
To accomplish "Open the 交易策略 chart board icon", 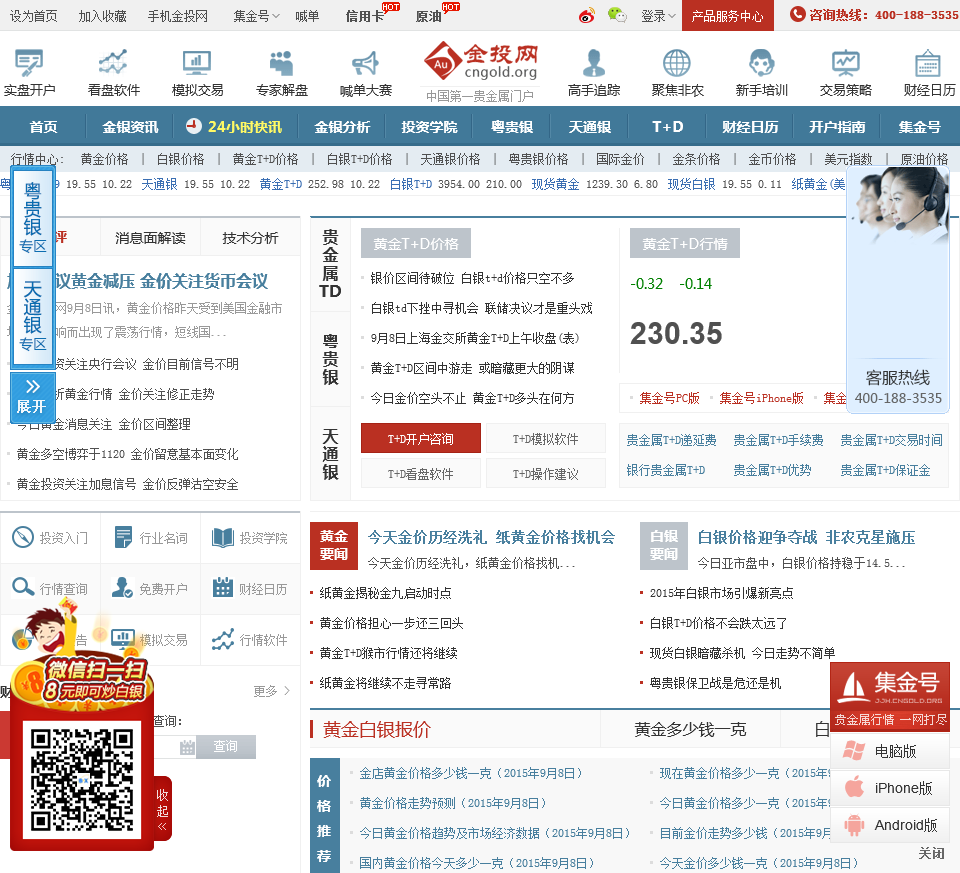I will tap(846, 62).
